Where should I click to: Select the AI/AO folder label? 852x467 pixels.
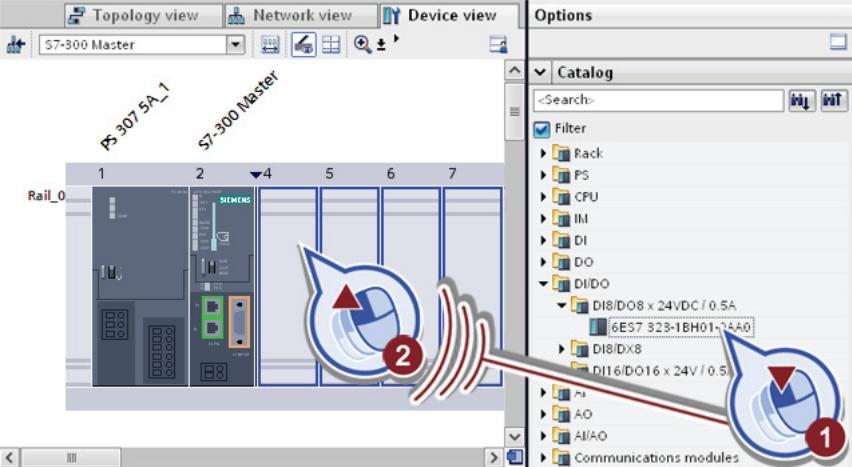coord(591,435)
